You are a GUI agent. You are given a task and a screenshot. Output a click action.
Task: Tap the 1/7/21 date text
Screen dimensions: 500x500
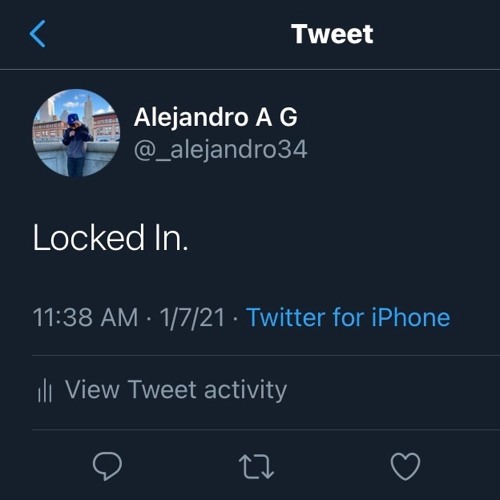click(x=192, y=317)
